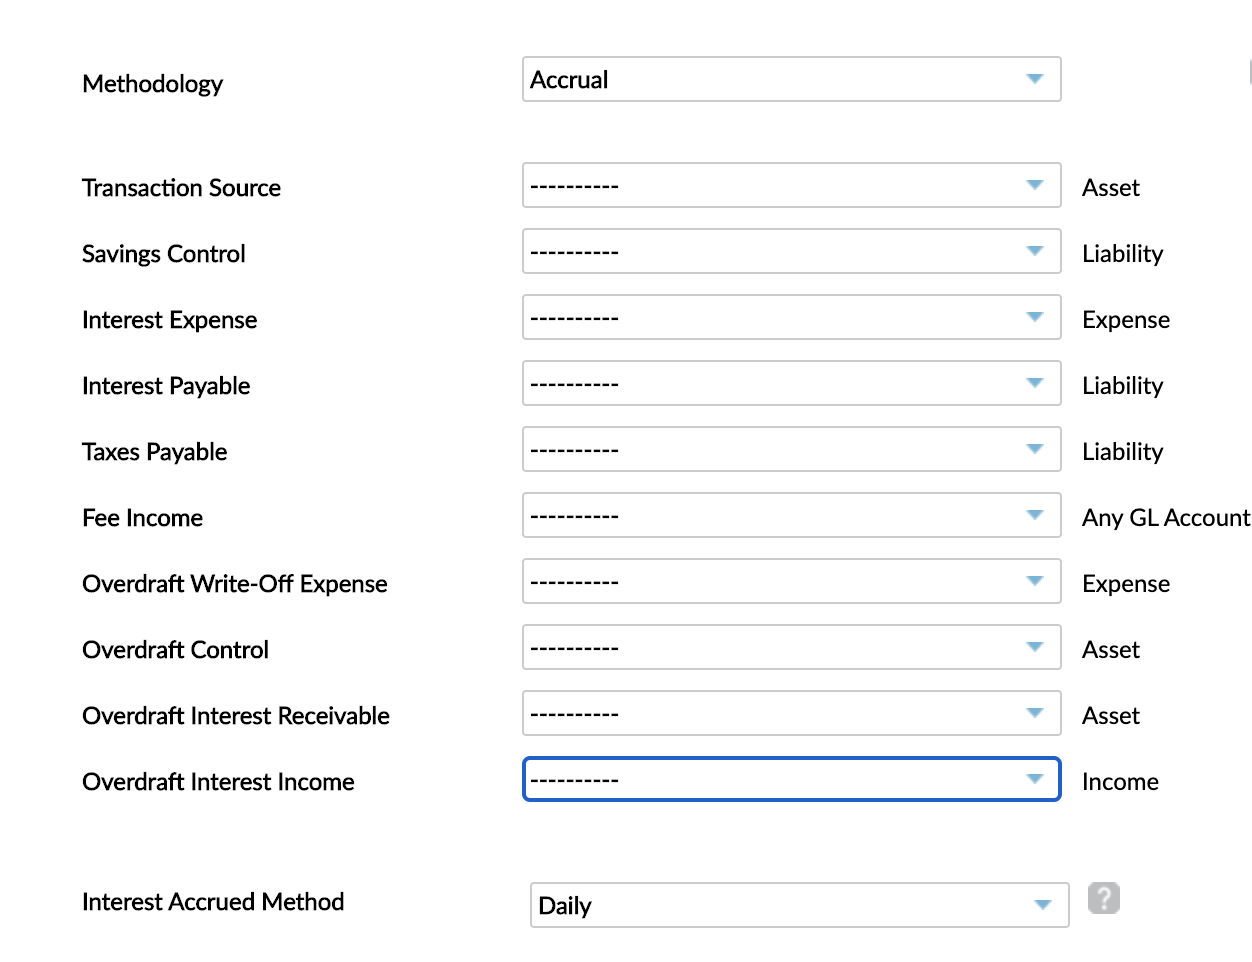Select an Interest Payable liability account

790,384
